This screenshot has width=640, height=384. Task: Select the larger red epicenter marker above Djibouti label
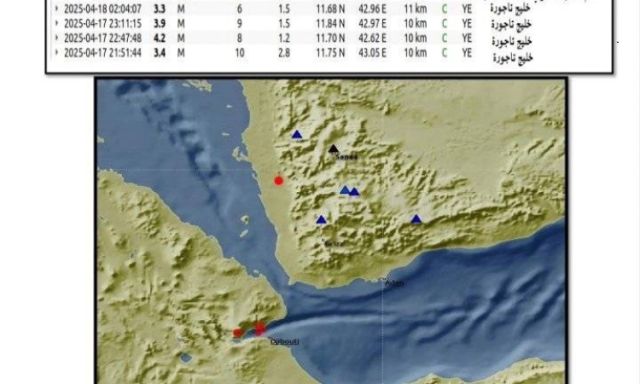coord(260,328)
